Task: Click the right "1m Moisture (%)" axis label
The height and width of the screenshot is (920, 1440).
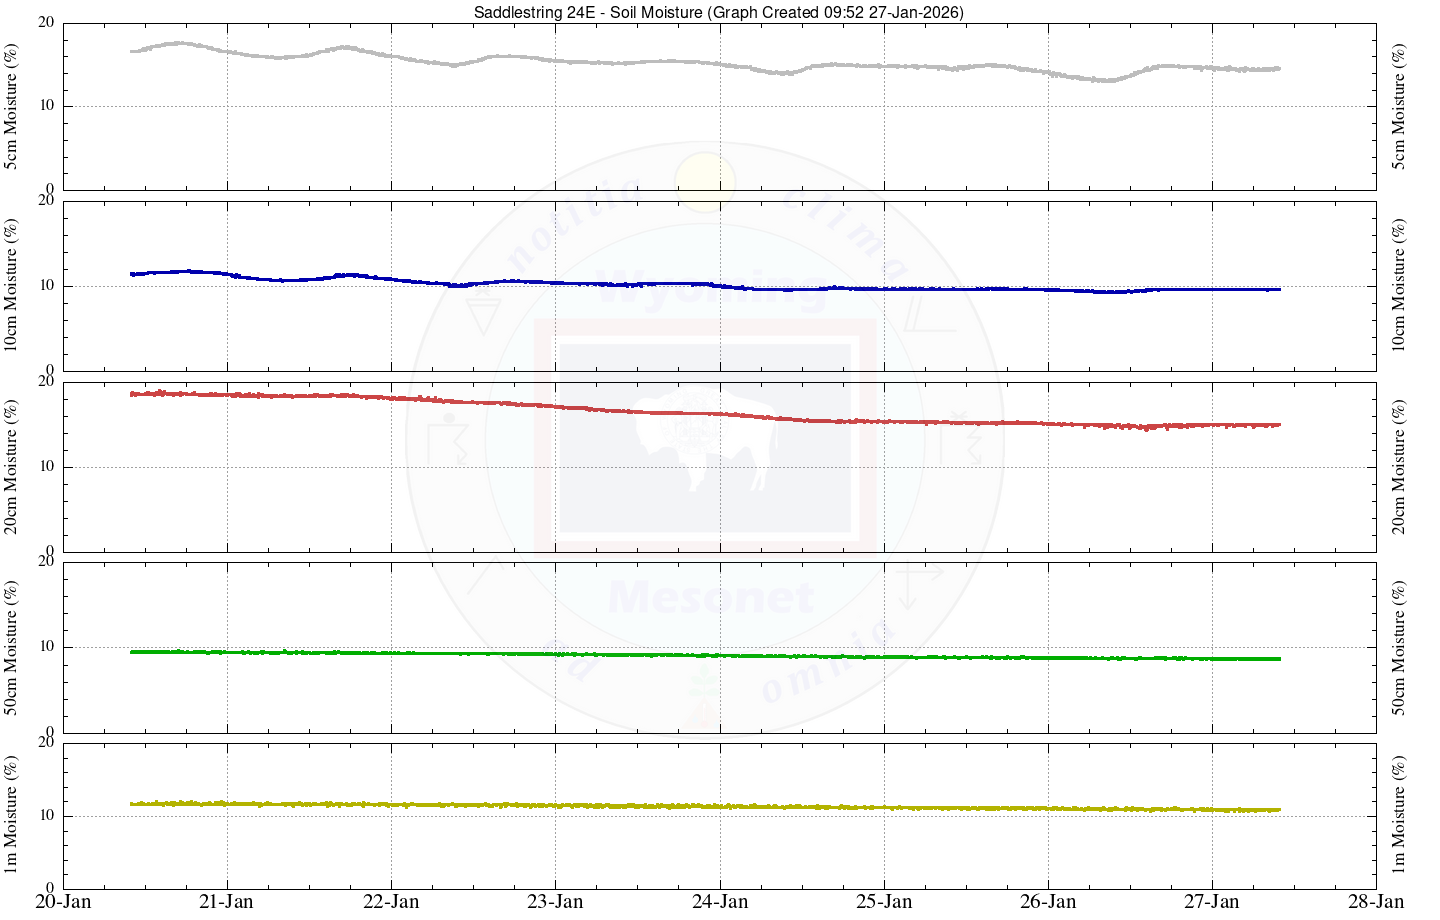Action: tap(1399, 815)
